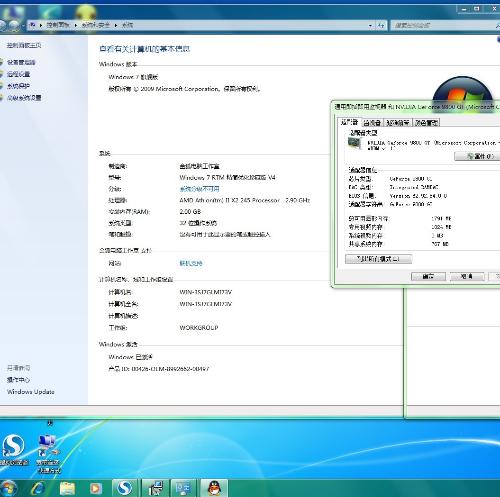Viewport: 500px width, 497px height.
Task: Open 系统保护 in the sidebar
Action: coord(19,86)
